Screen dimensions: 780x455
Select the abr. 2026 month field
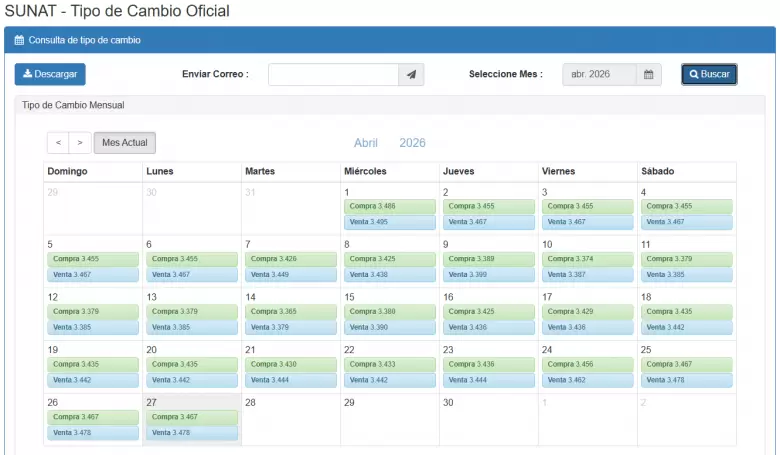click(599, 75)
